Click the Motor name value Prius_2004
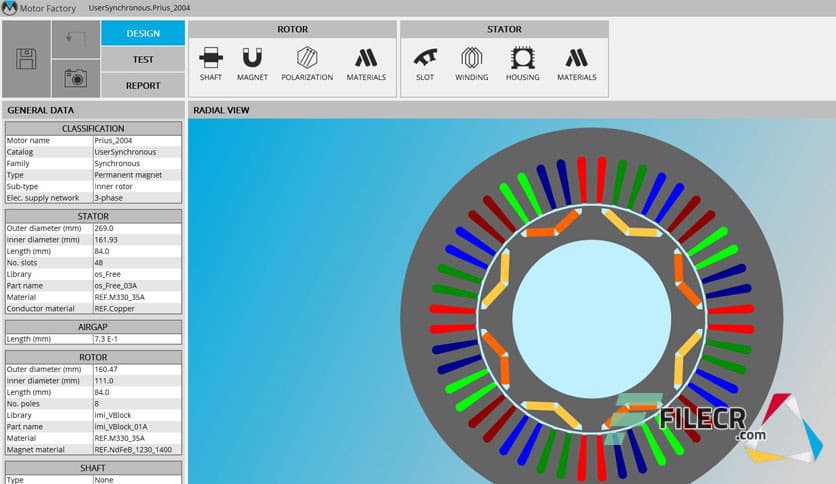 [136, 141]
